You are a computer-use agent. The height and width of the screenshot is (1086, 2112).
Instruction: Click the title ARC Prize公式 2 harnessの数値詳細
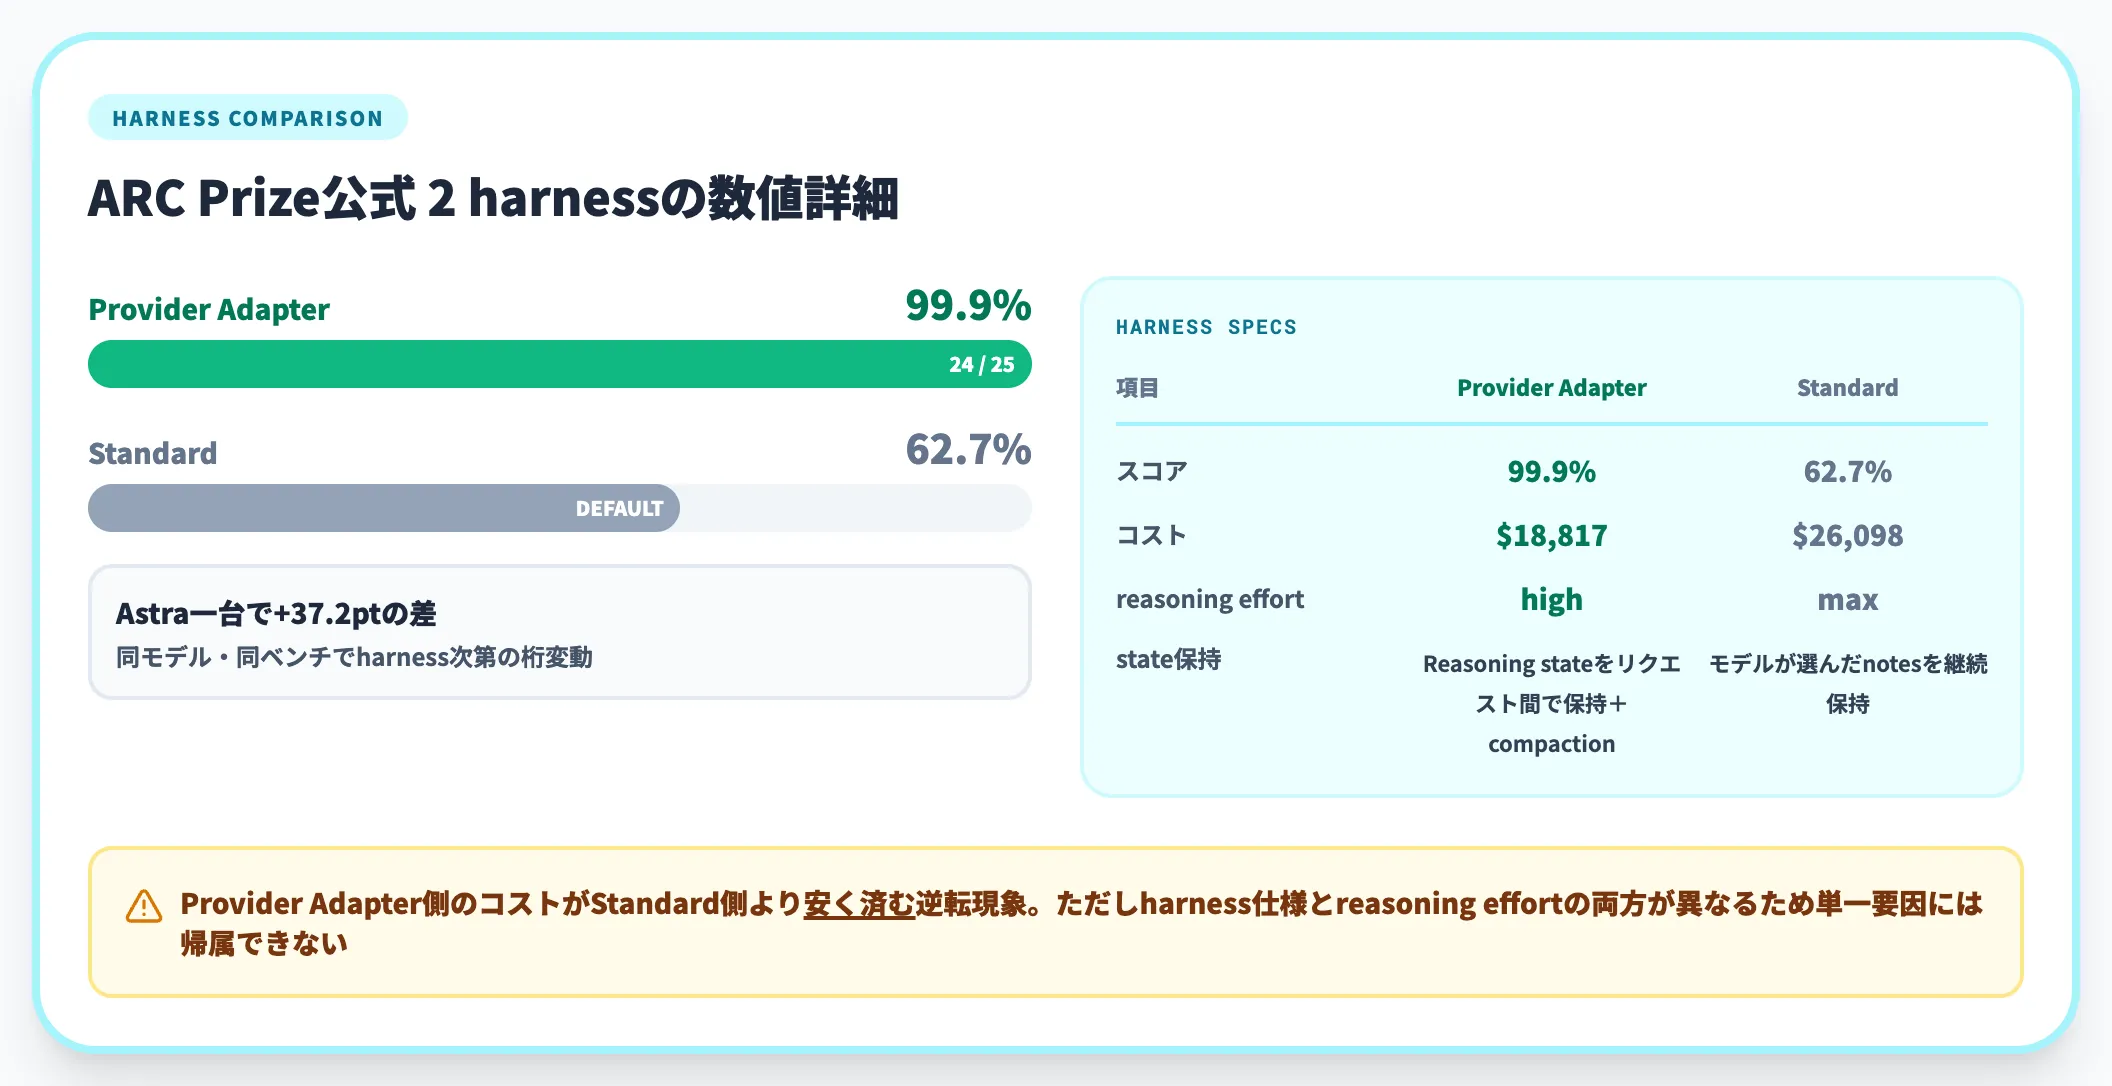493,198
